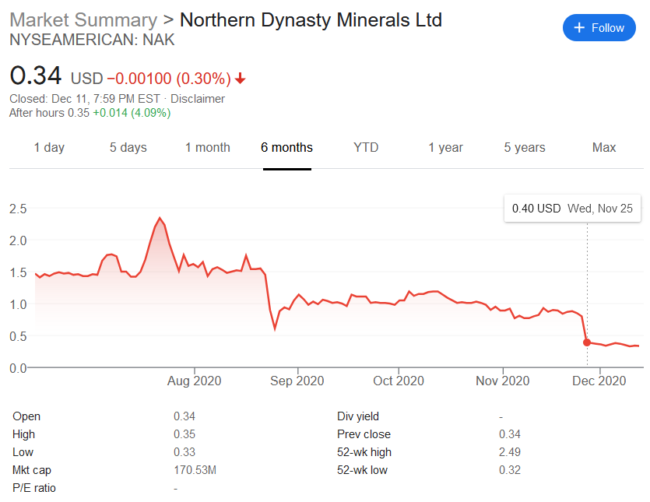View the 1 year price range
This screenshot has width=650, height=502.
[445, 147]
